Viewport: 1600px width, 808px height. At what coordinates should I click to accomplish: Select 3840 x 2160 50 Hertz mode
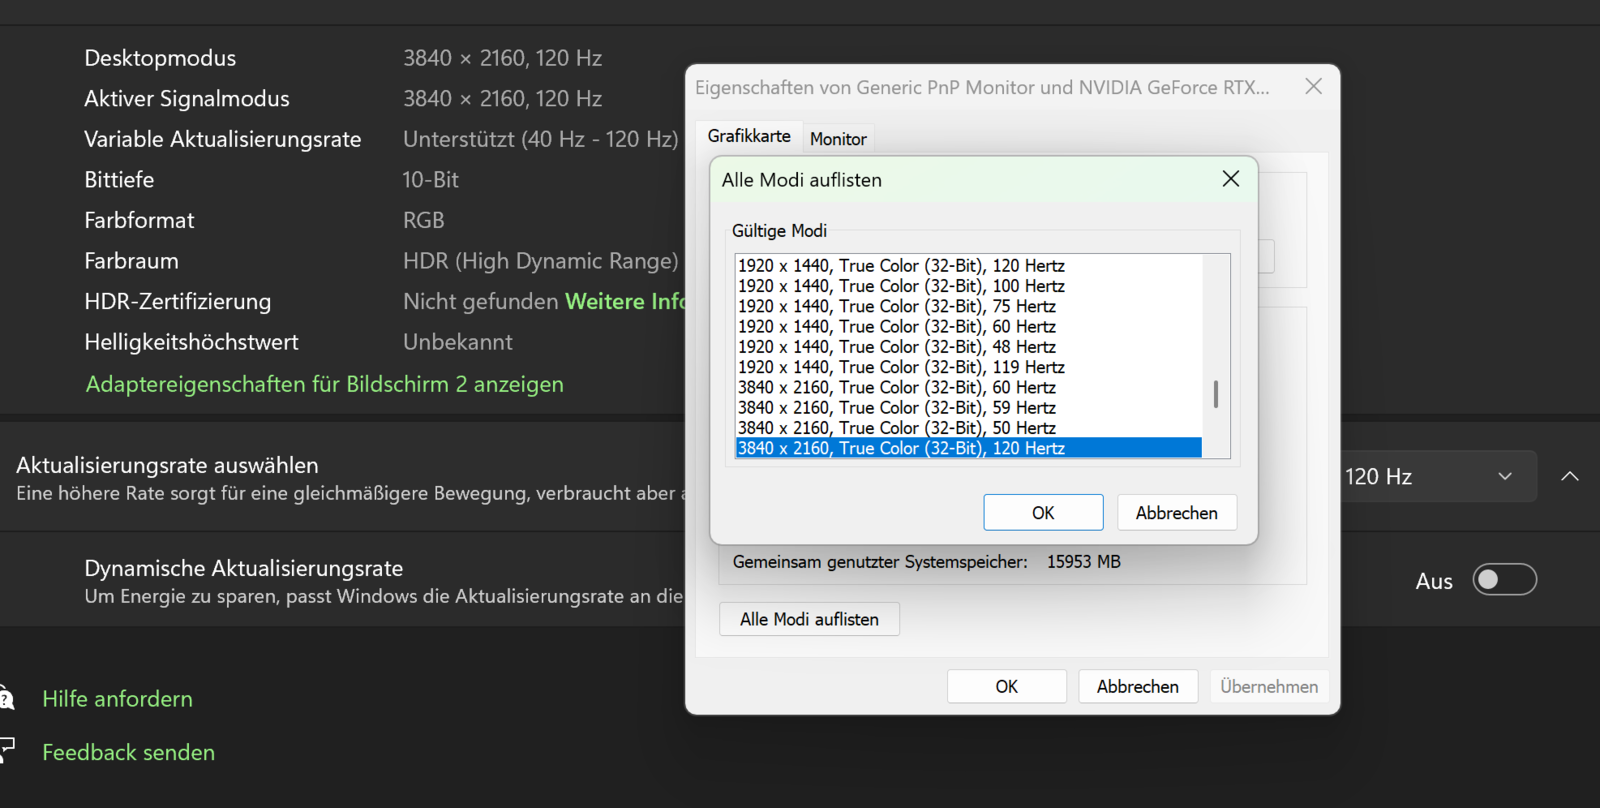[x=968, y=428]
